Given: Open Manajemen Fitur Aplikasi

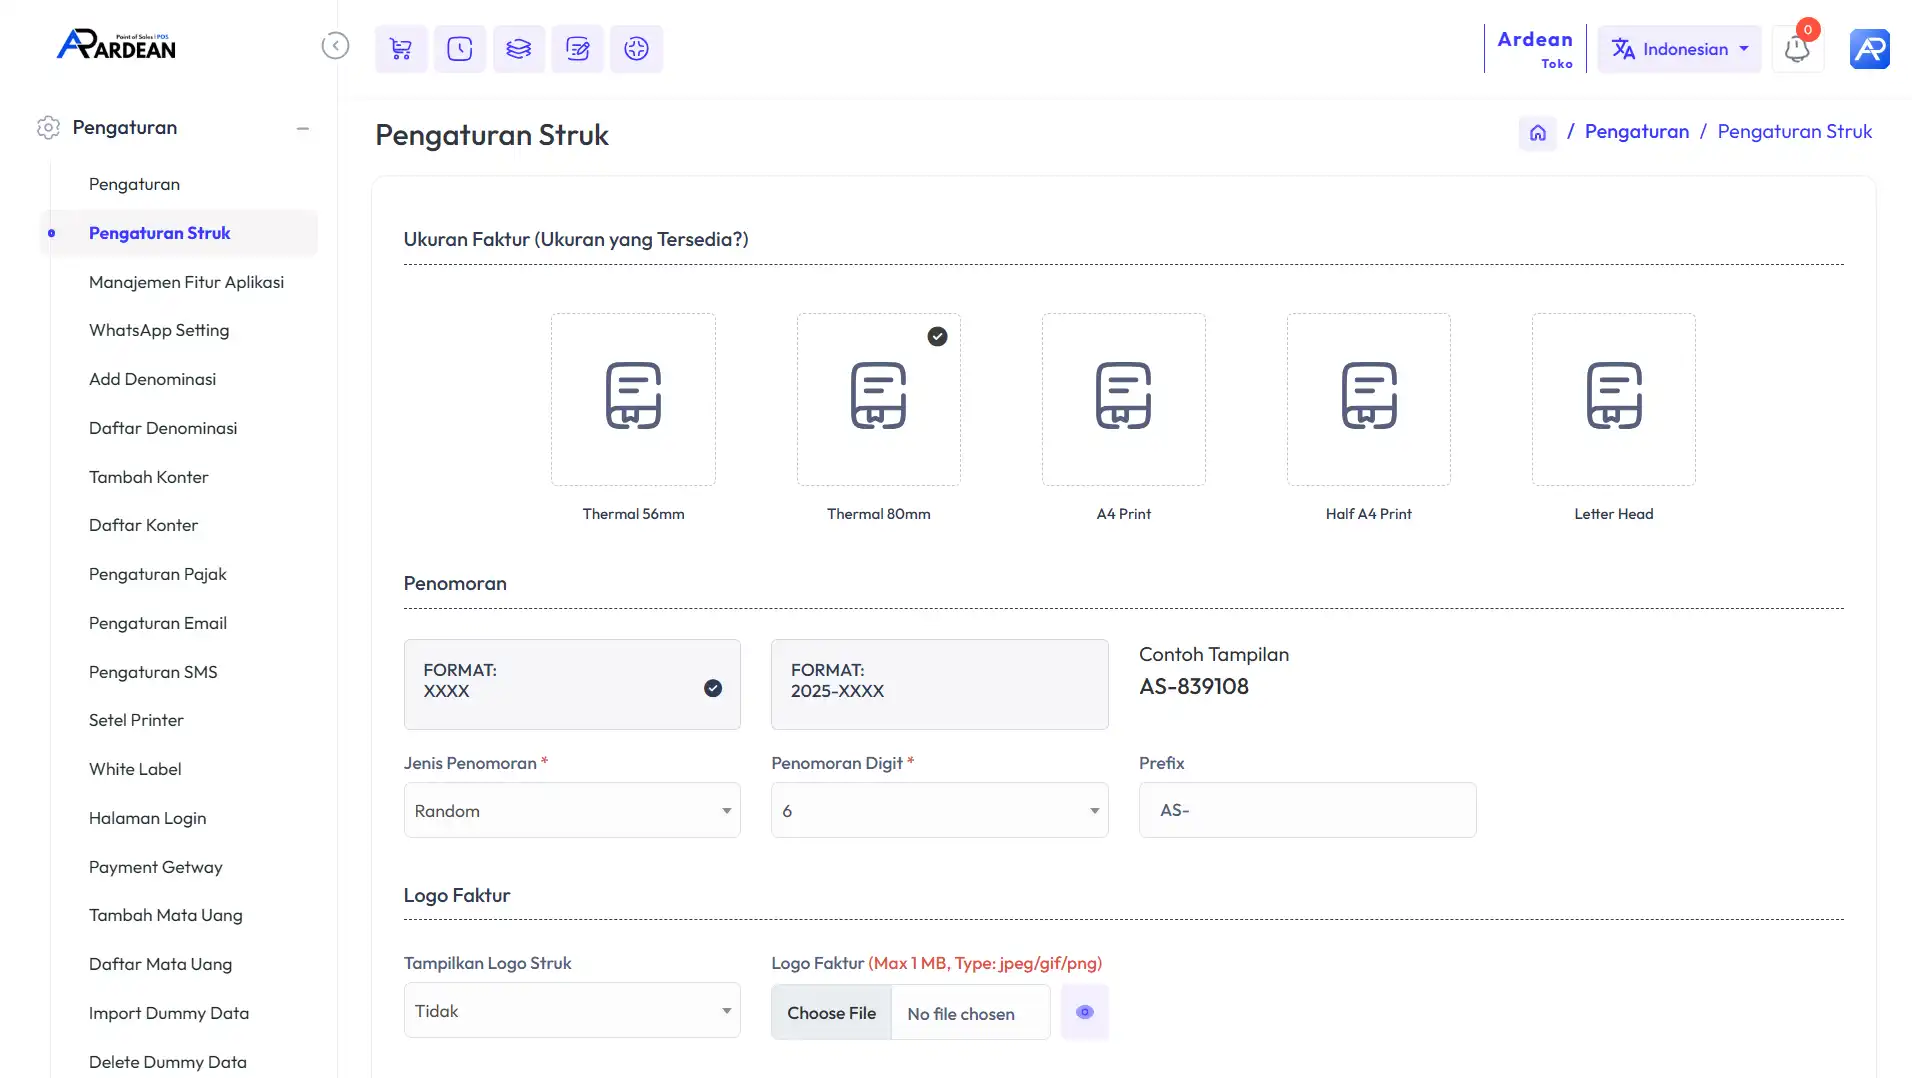Looking at the screenshot, I should 186,282.
